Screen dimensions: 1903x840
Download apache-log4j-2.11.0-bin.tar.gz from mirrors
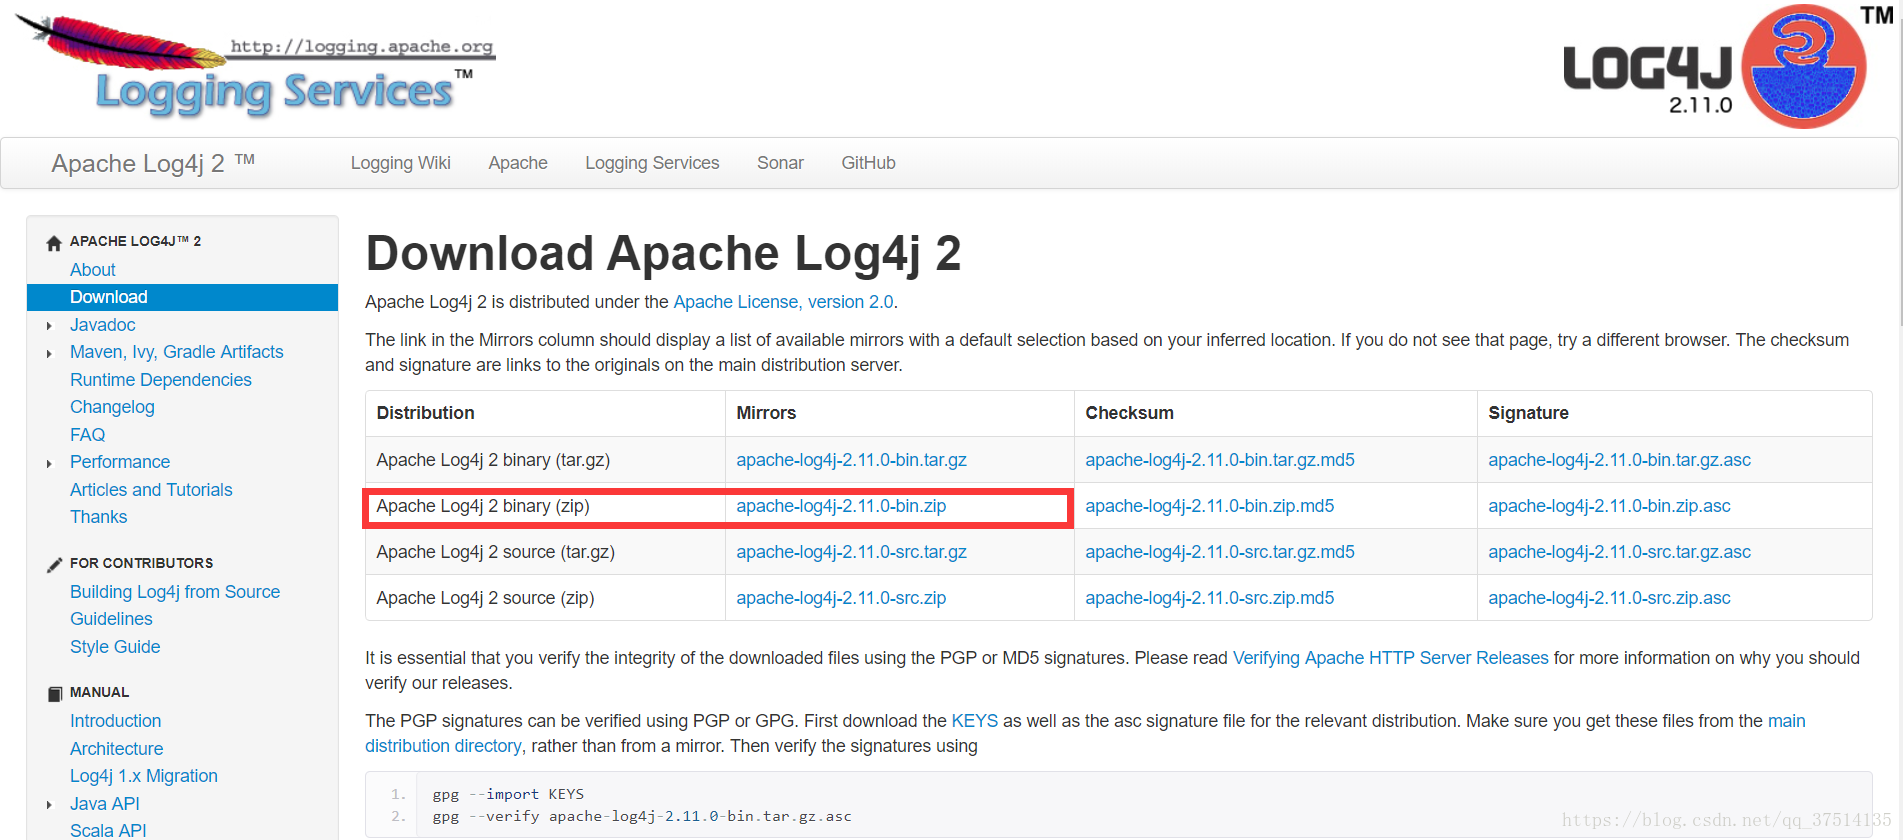[x=851, y=460]
